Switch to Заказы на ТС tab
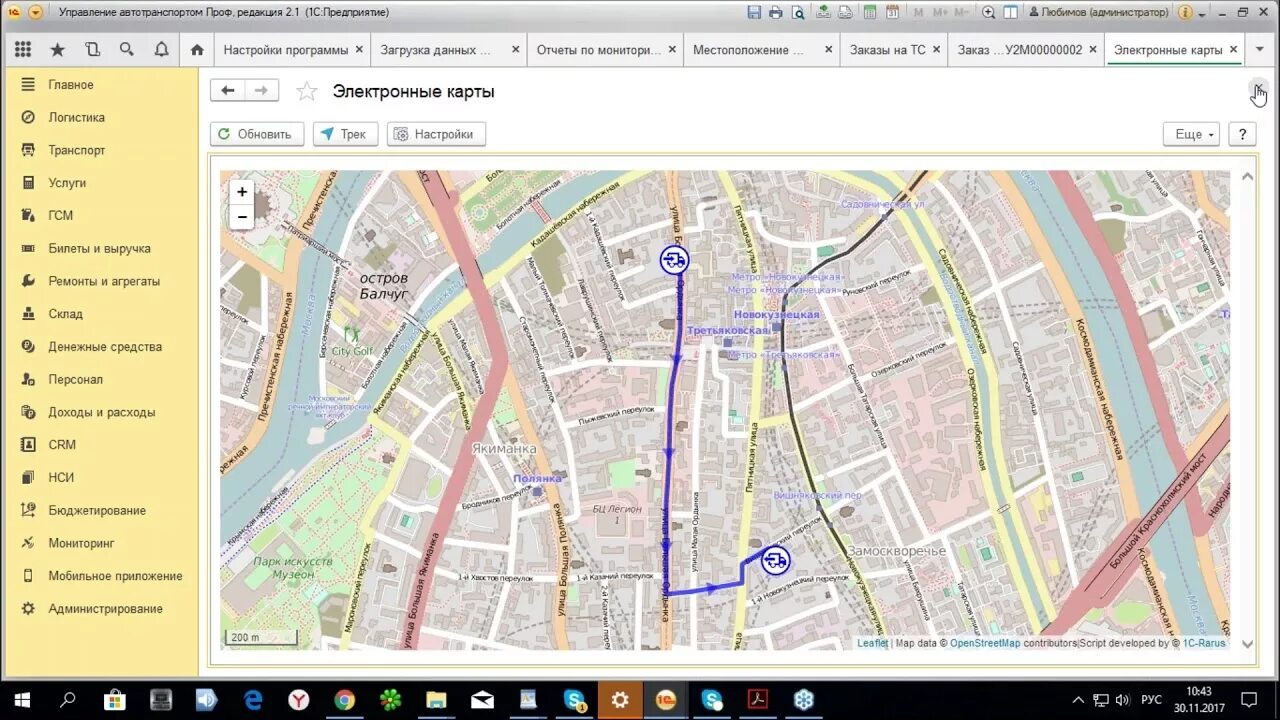Image resolution: width=1280 pixels, height=720 pixels. click(888, 50)
